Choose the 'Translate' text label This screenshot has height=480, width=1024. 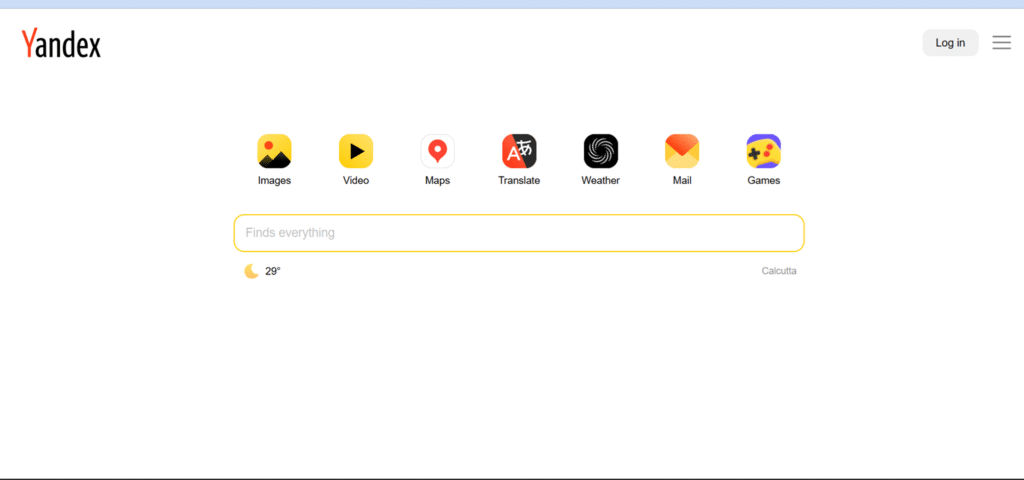click(519, 181)
